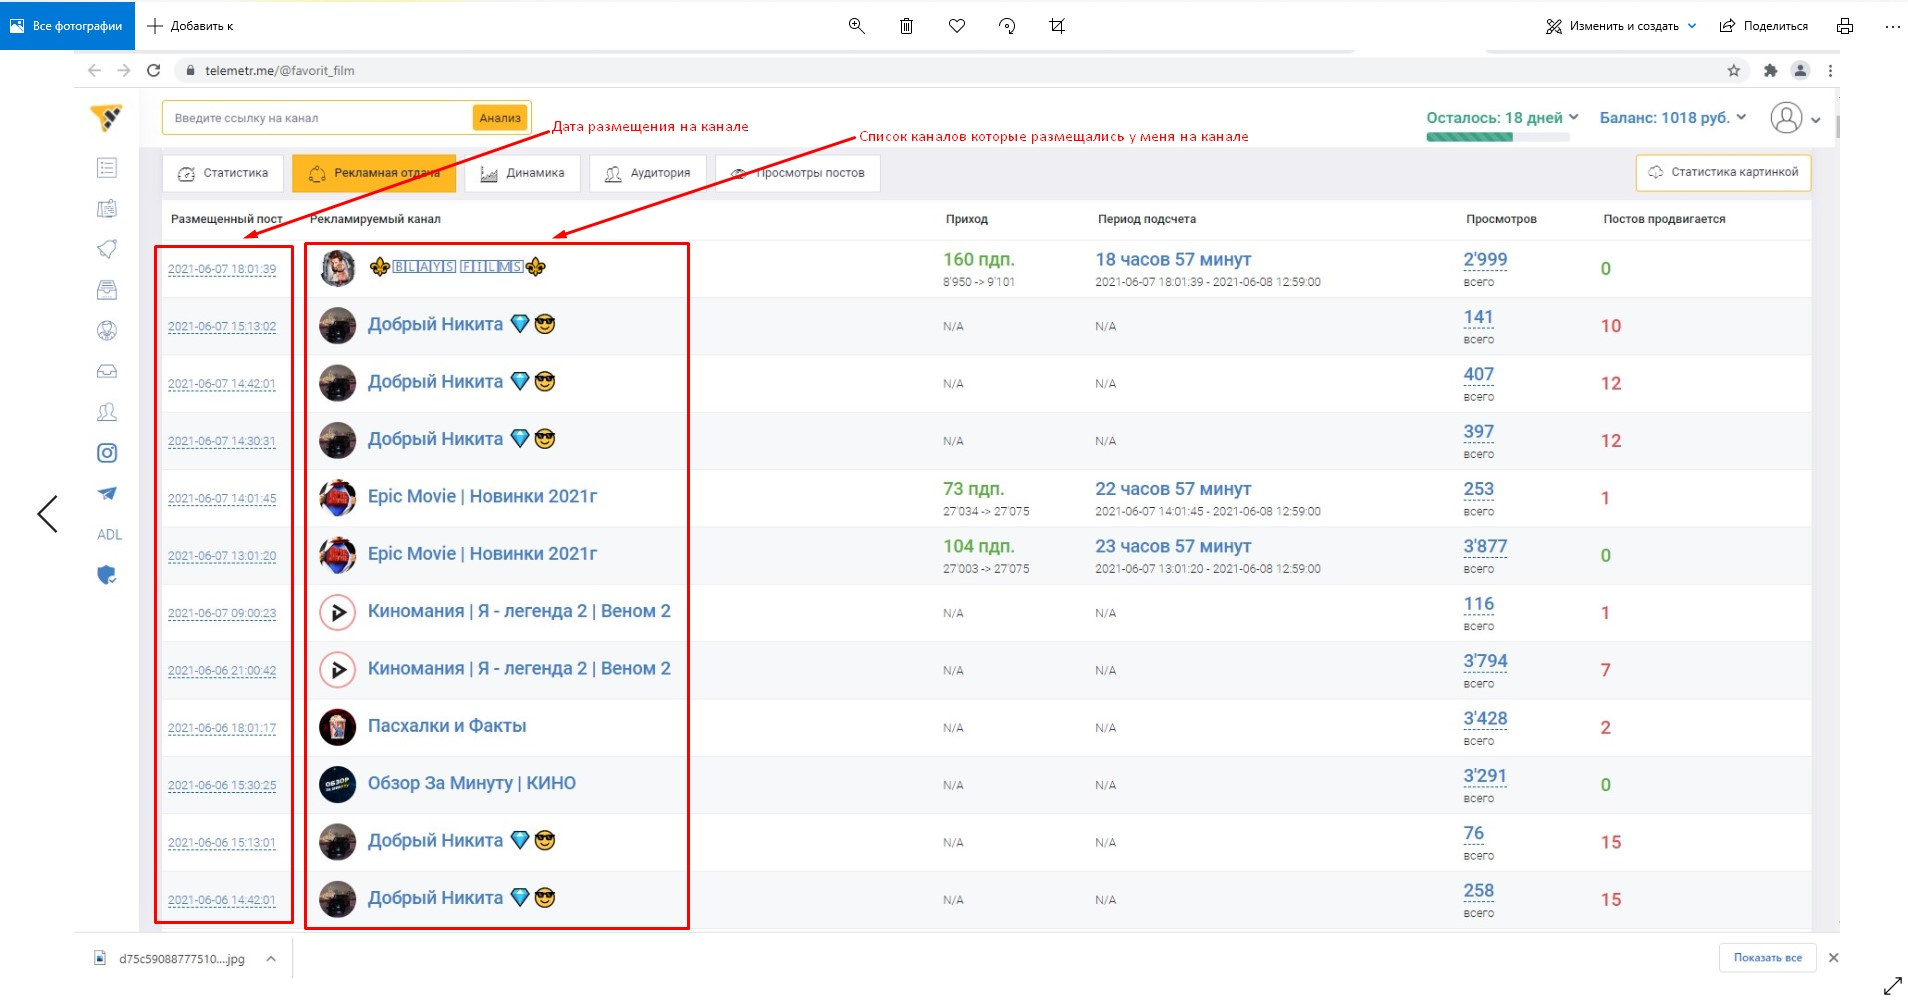This screenshot has height=1000, width=1908.
Task: Mark photo as favorite with heart icon
Action: point(957,26)
